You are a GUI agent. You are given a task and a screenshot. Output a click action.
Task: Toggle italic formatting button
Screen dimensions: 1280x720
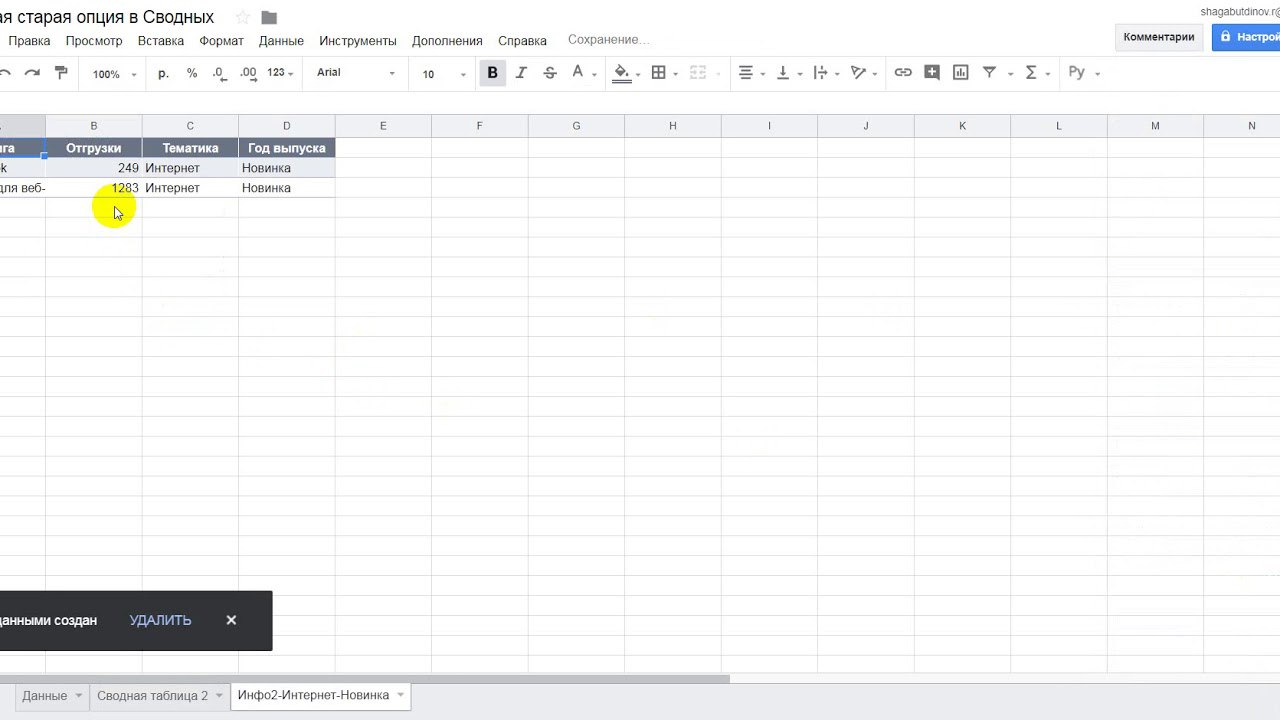click(x=521, y=73)
